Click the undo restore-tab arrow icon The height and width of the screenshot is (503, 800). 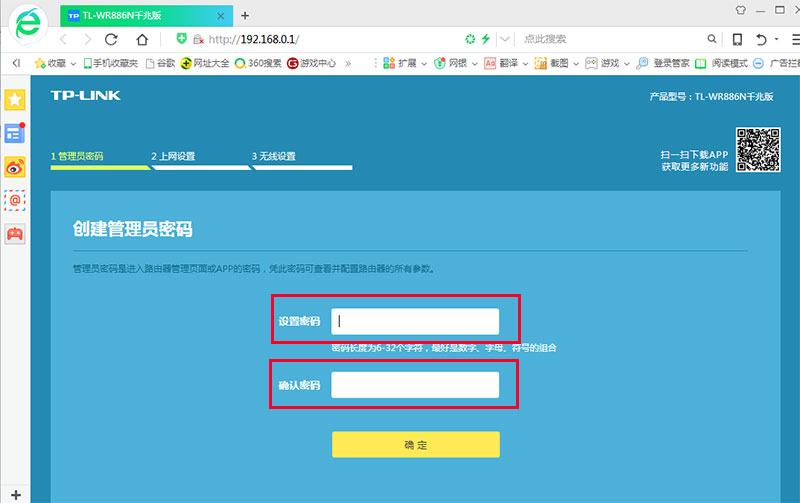pos(761,39)
